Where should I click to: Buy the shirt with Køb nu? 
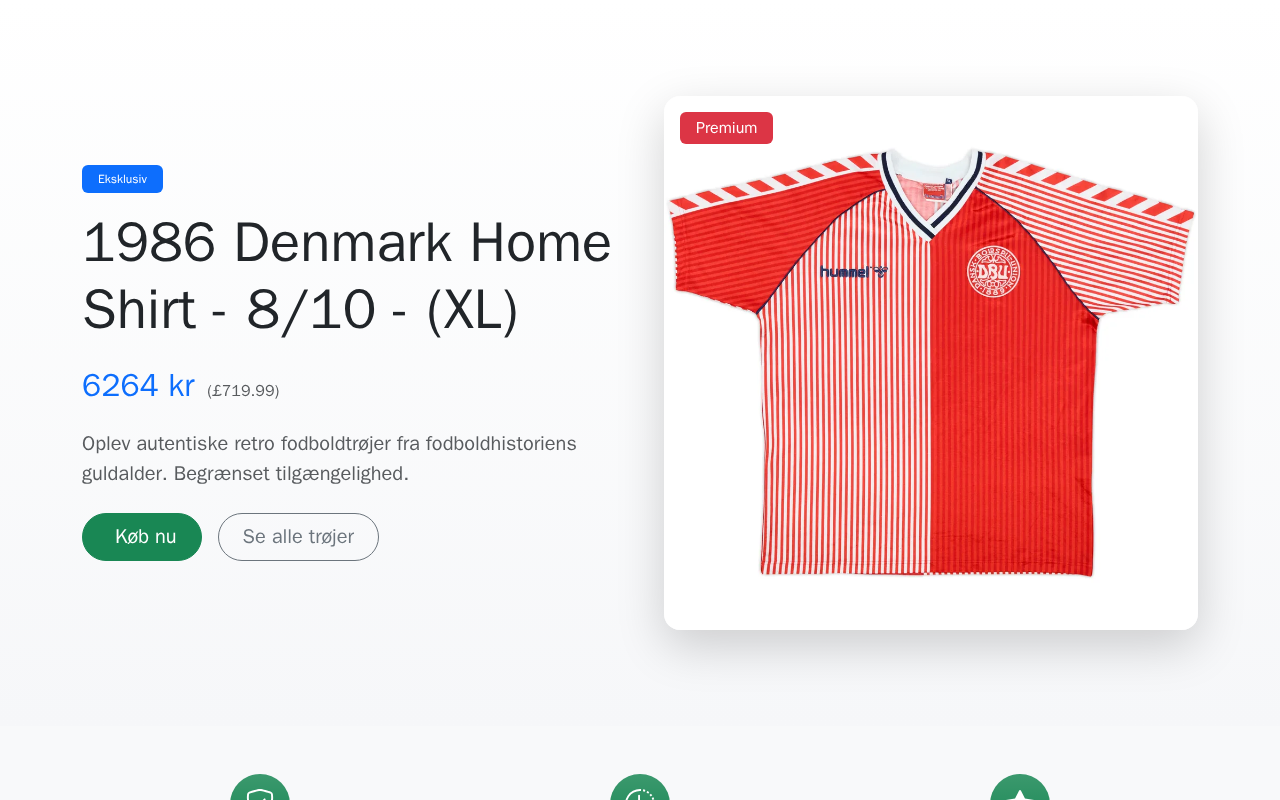[142, 537]
